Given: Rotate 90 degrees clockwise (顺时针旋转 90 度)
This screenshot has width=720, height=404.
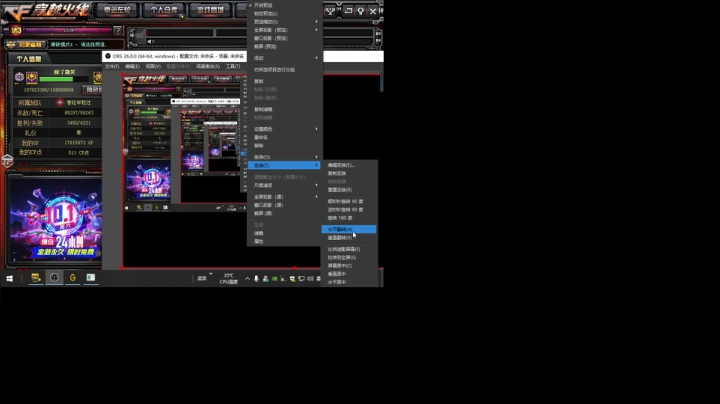Looking at the screenshot, I should coord(349,201).
